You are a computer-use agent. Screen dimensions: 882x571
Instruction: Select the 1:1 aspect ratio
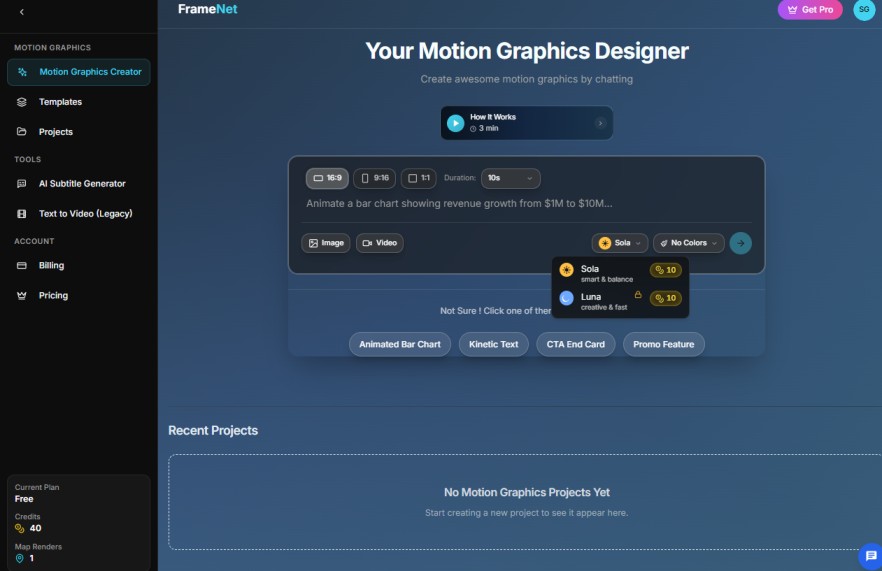pyautogui.click(x=419, y=178)
